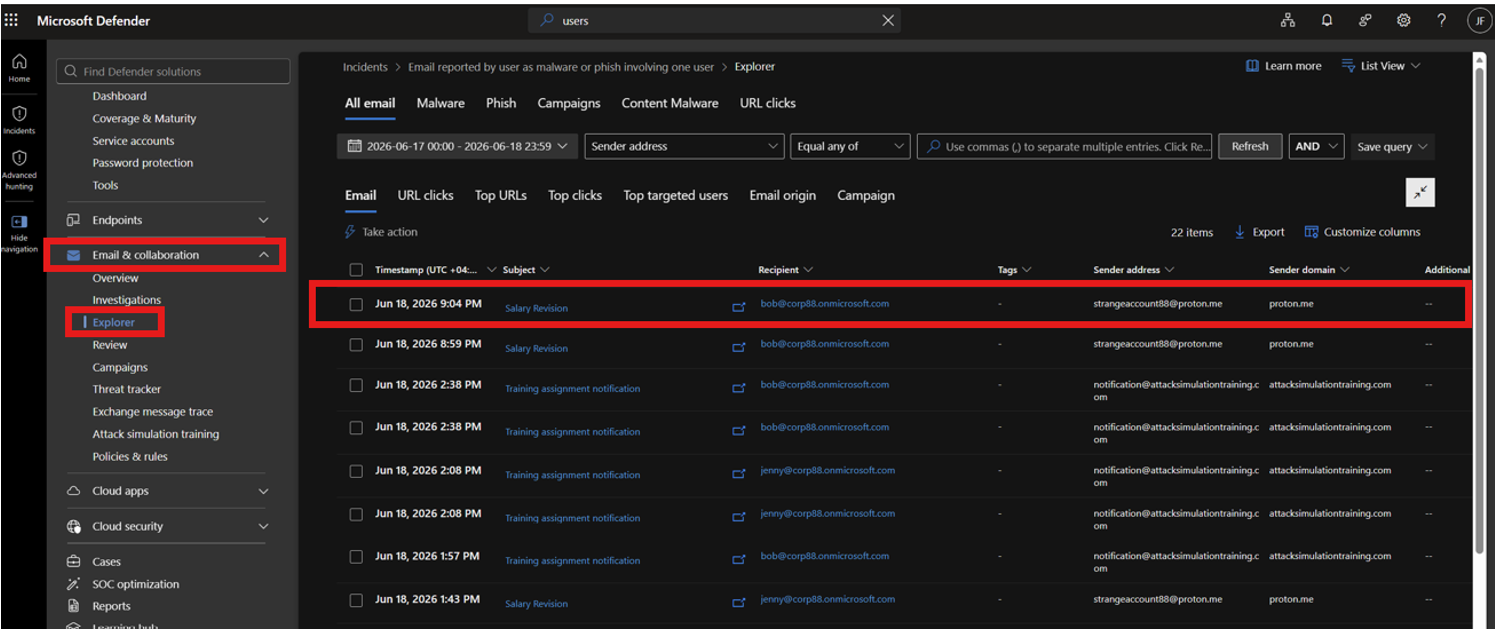Open first Salary Revision email in new window icon
The height and width of the screenshot is (634, 1498).
pos(739,307)
